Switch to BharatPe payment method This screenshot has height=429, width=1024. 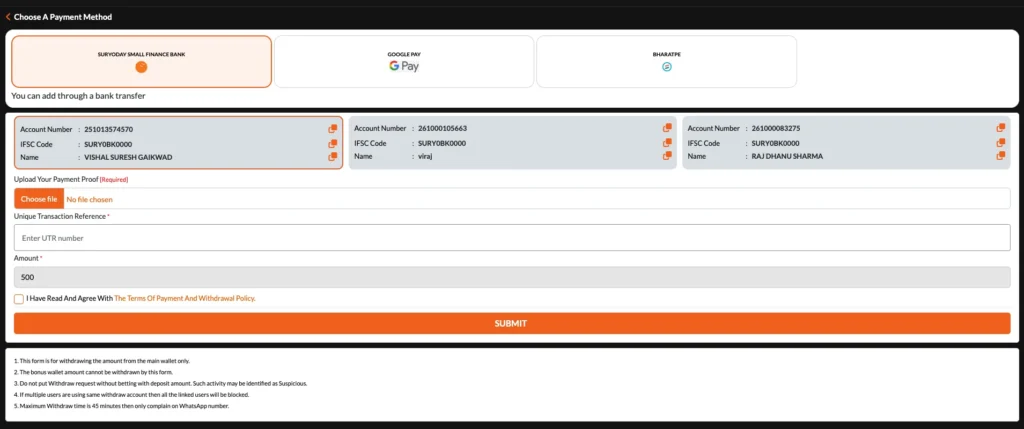666,61
